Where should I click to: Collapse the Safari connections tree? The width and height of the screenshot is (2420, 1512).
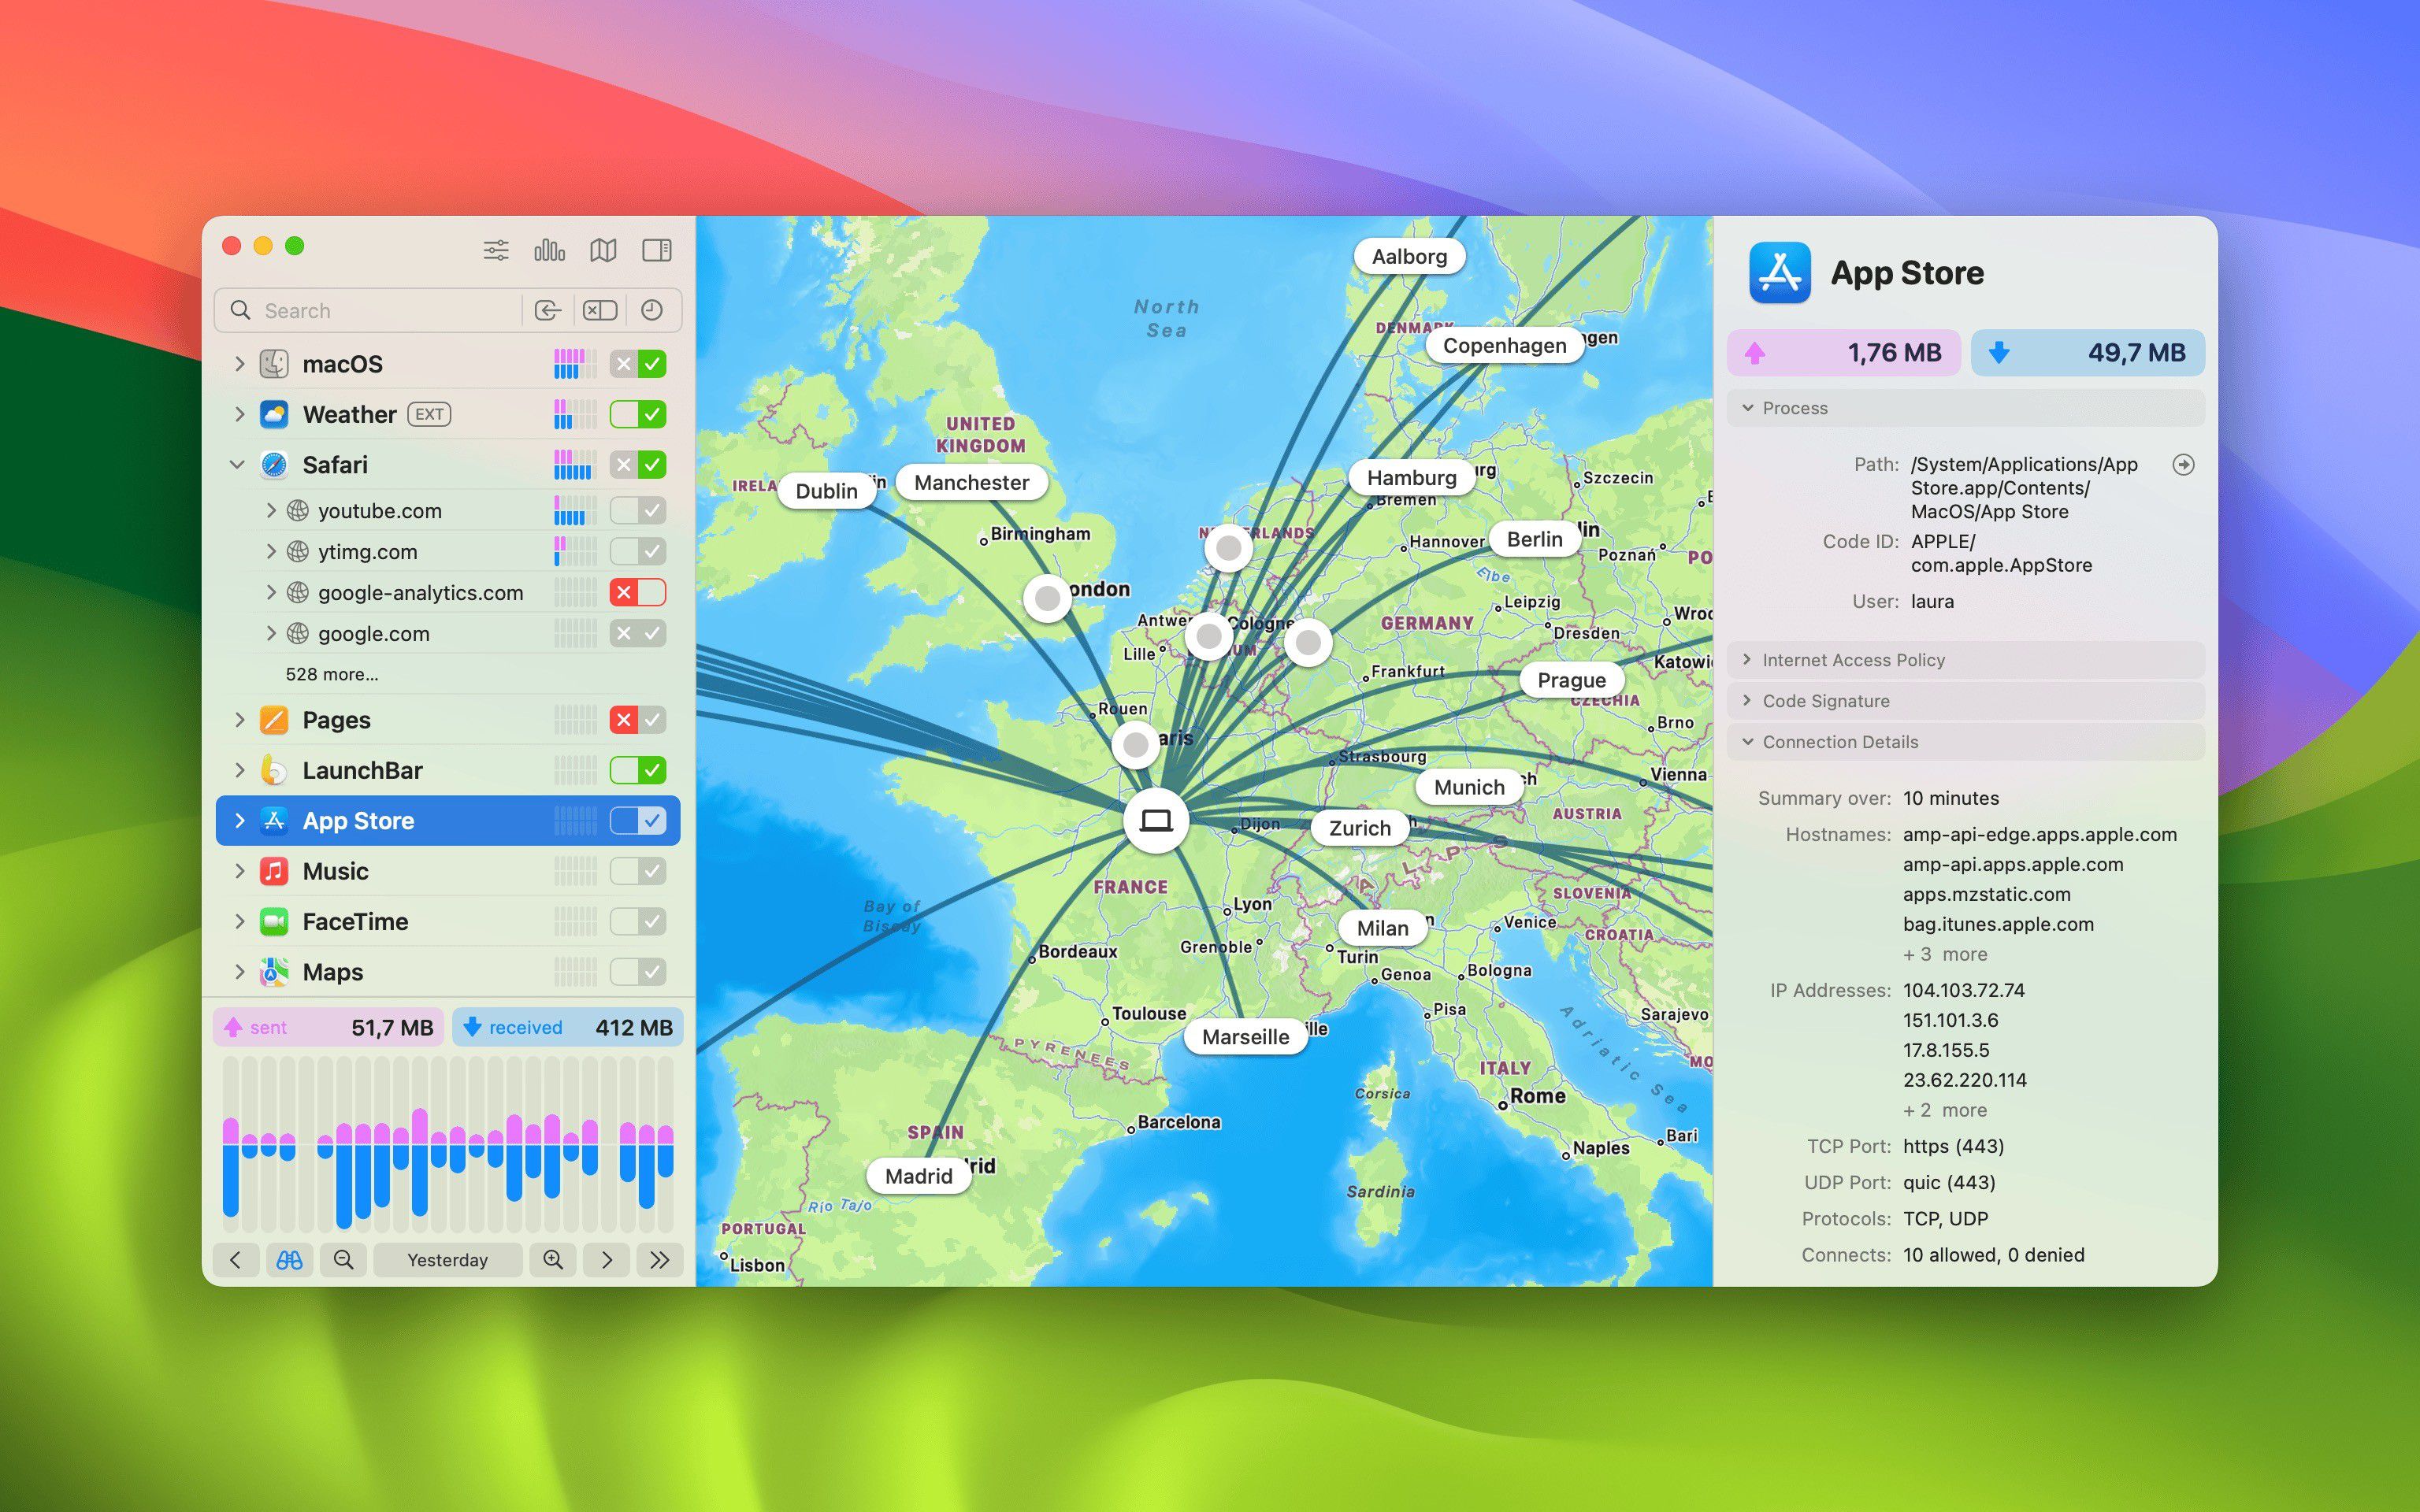coord(238,465)
